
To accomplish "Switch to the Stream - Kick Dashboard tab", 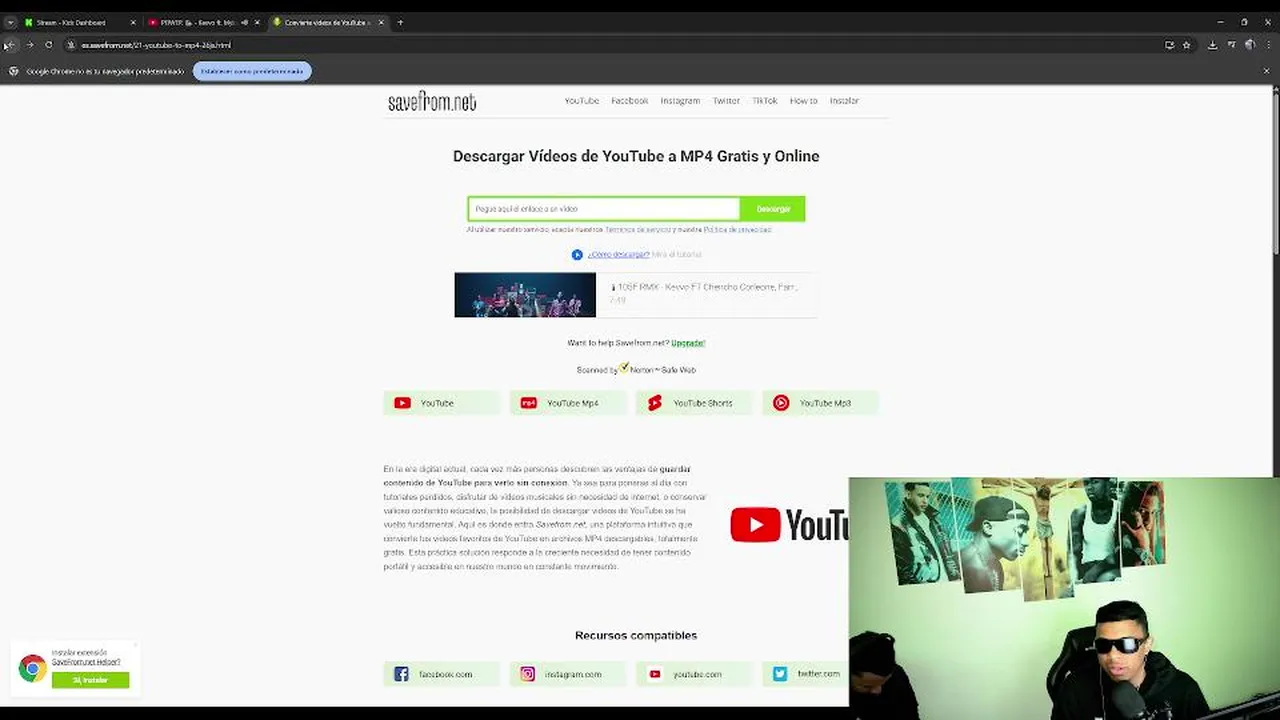I will (x=79, y=22).
